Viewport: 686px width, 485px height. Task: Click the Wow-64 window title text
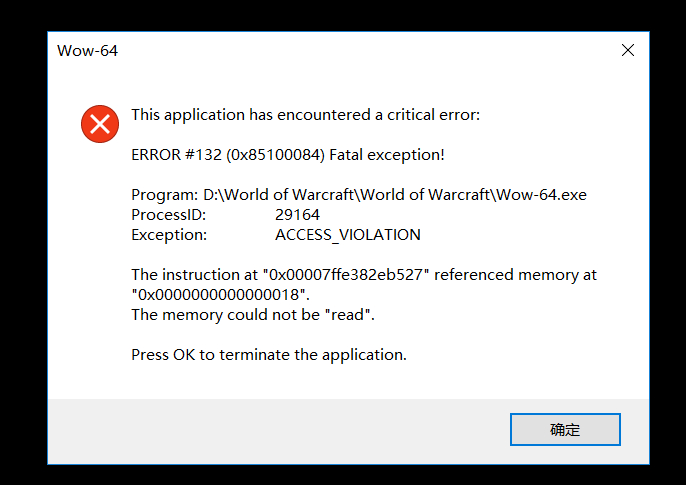(88, 51)
